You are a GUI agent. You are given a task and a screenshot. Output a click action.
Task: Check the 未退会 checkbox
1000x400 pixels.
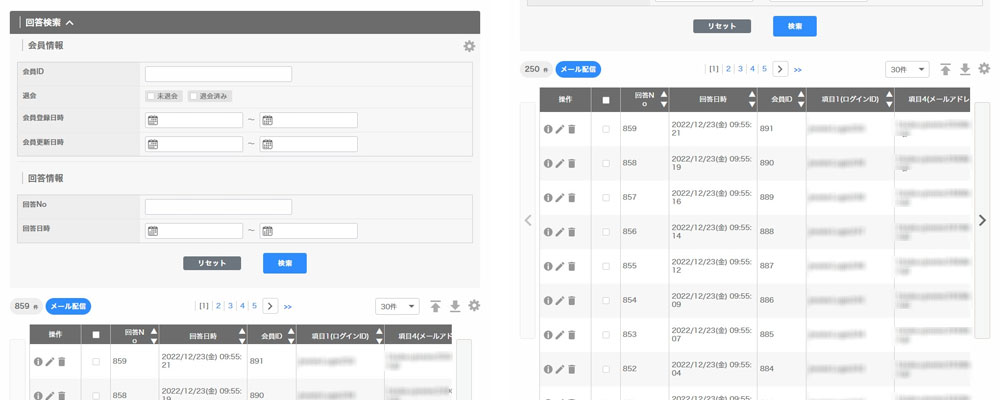[x=151, y=96]
